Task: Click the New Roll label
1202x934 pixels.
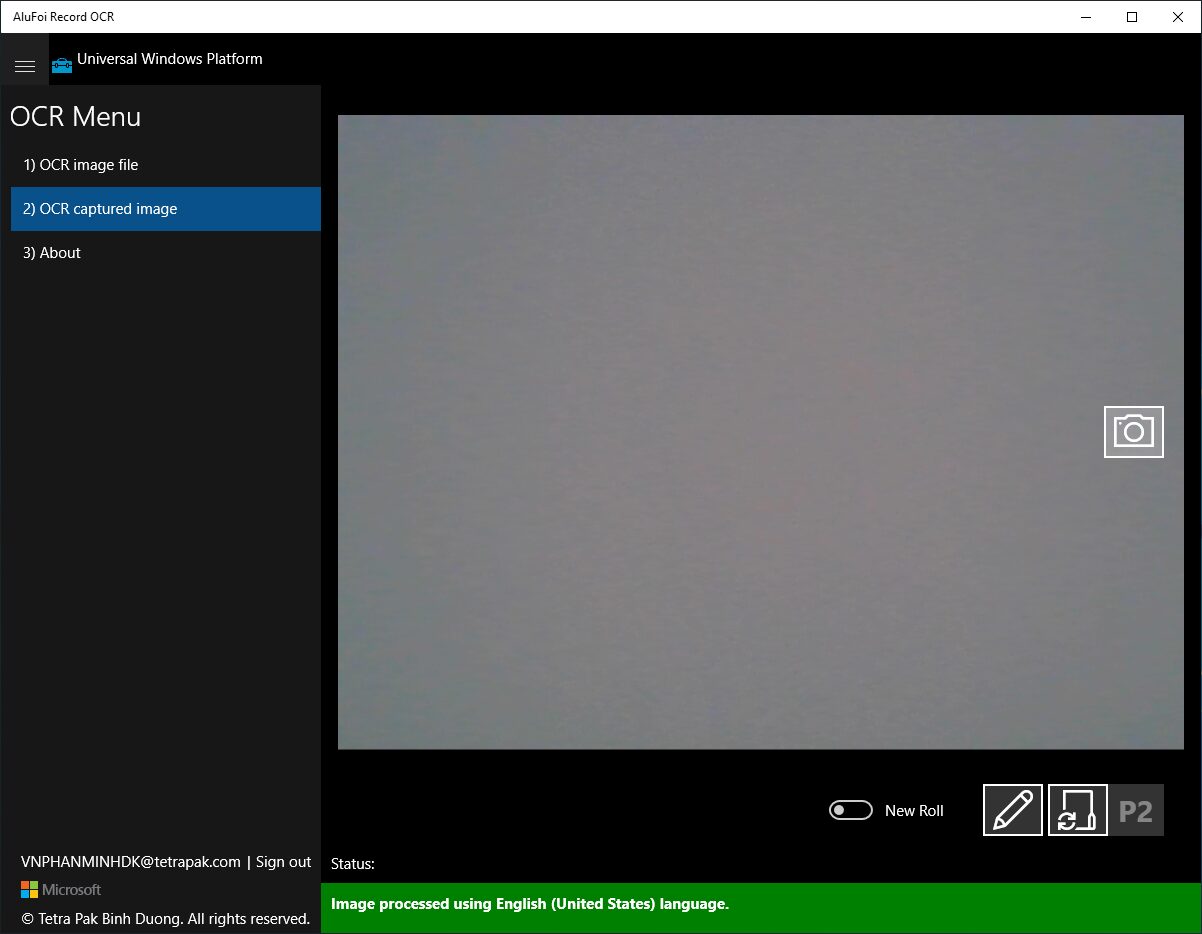Action: (914, 811)
